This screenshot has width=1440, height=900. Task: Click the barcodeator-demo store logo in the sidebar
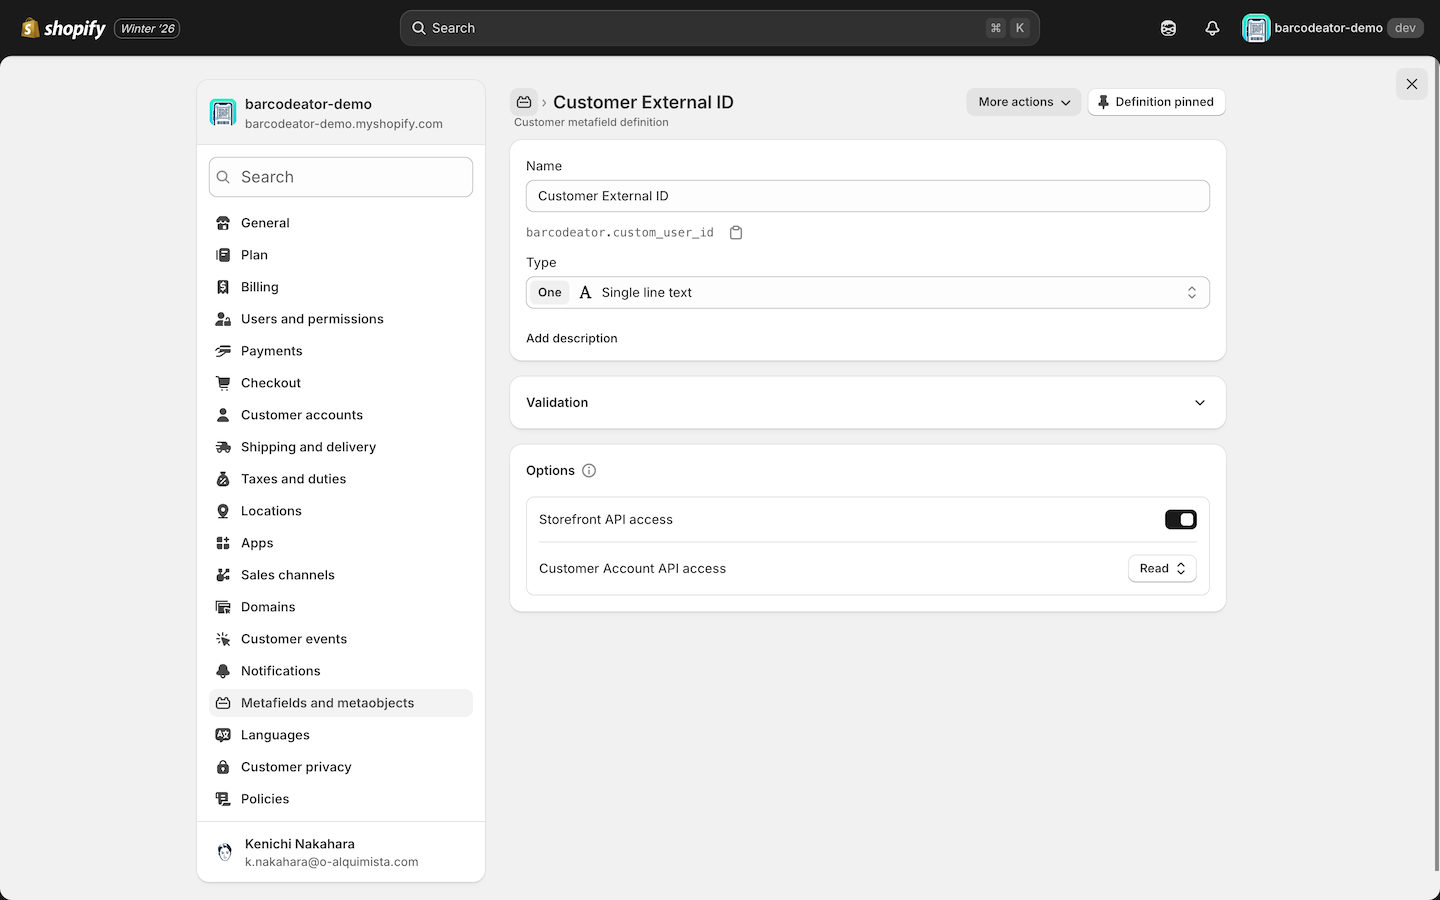pyautogui.click(x=223, y=113)
